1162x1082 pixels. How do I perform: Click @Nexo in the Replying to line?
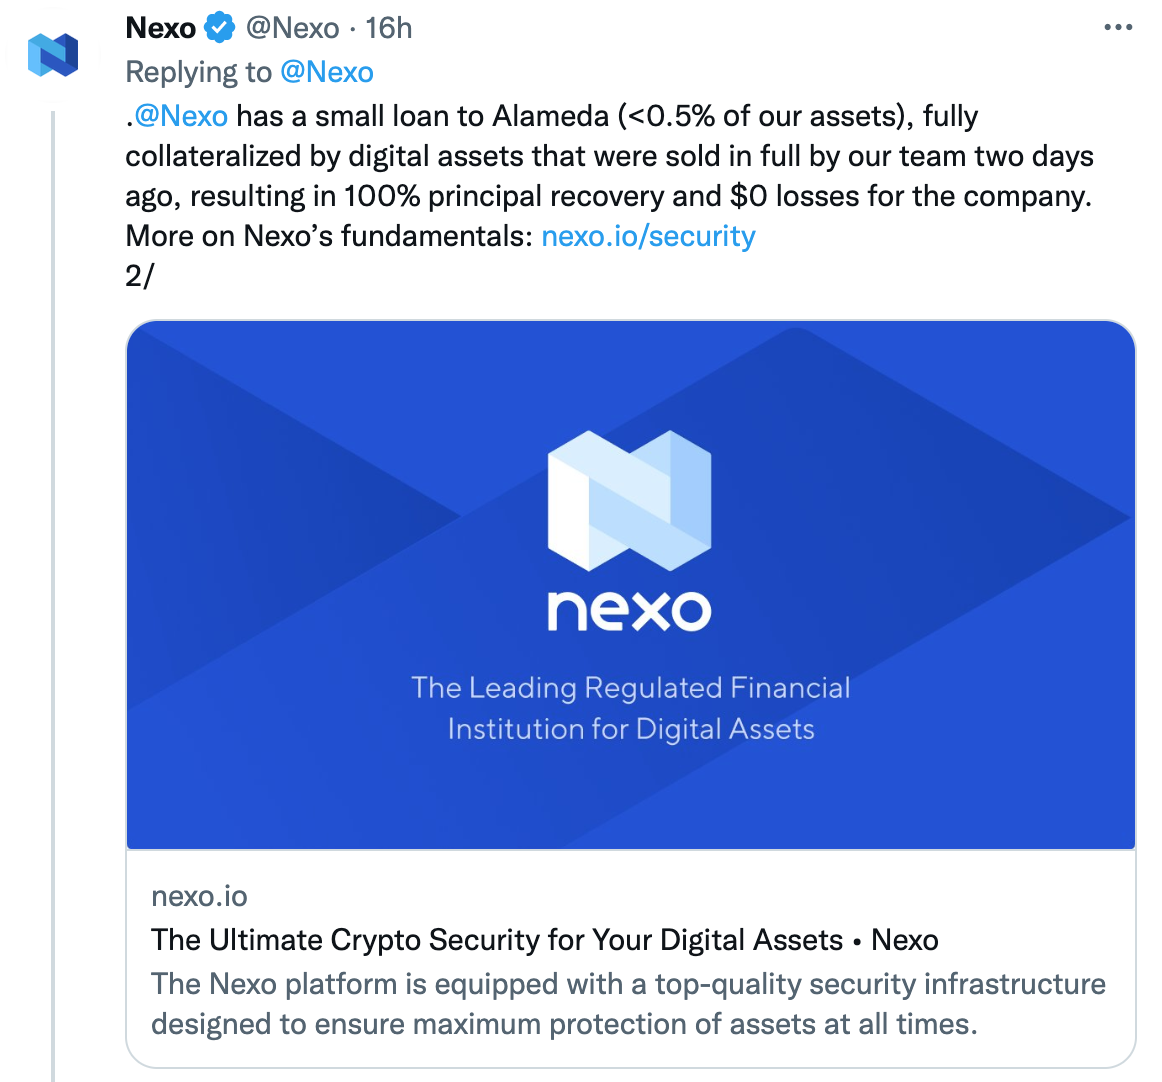pyautogui.click(x=327, y=72)
